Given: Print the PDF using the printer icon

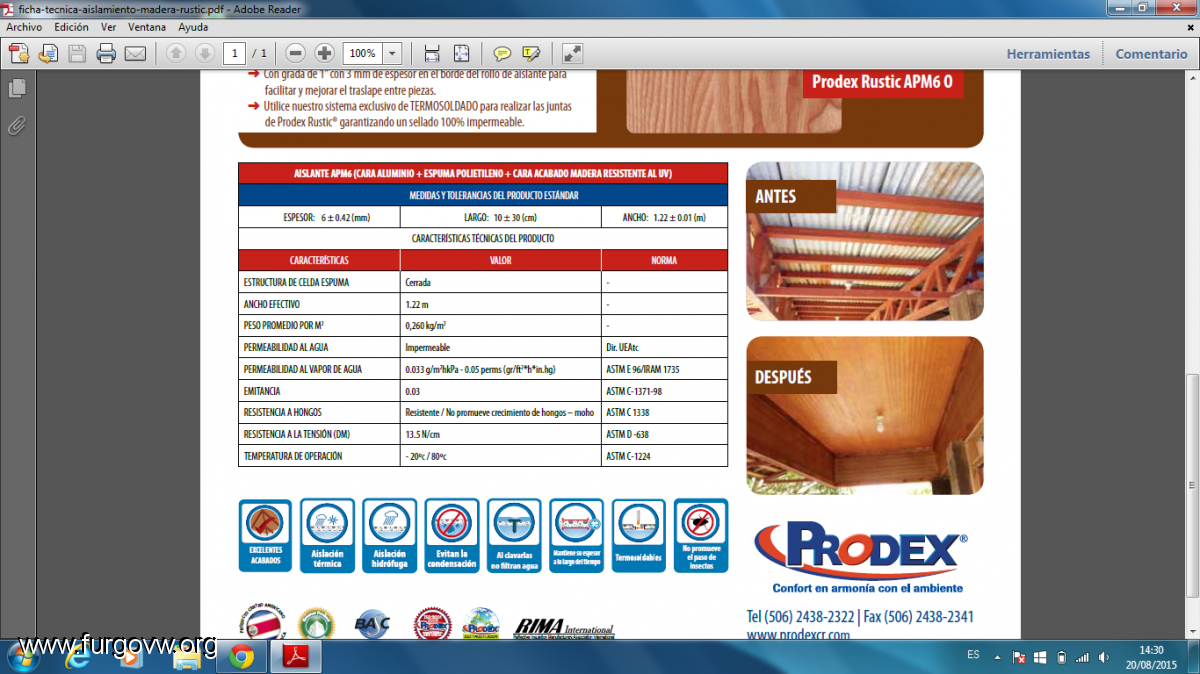Looking at the screenshot, I should coord(106,54).
